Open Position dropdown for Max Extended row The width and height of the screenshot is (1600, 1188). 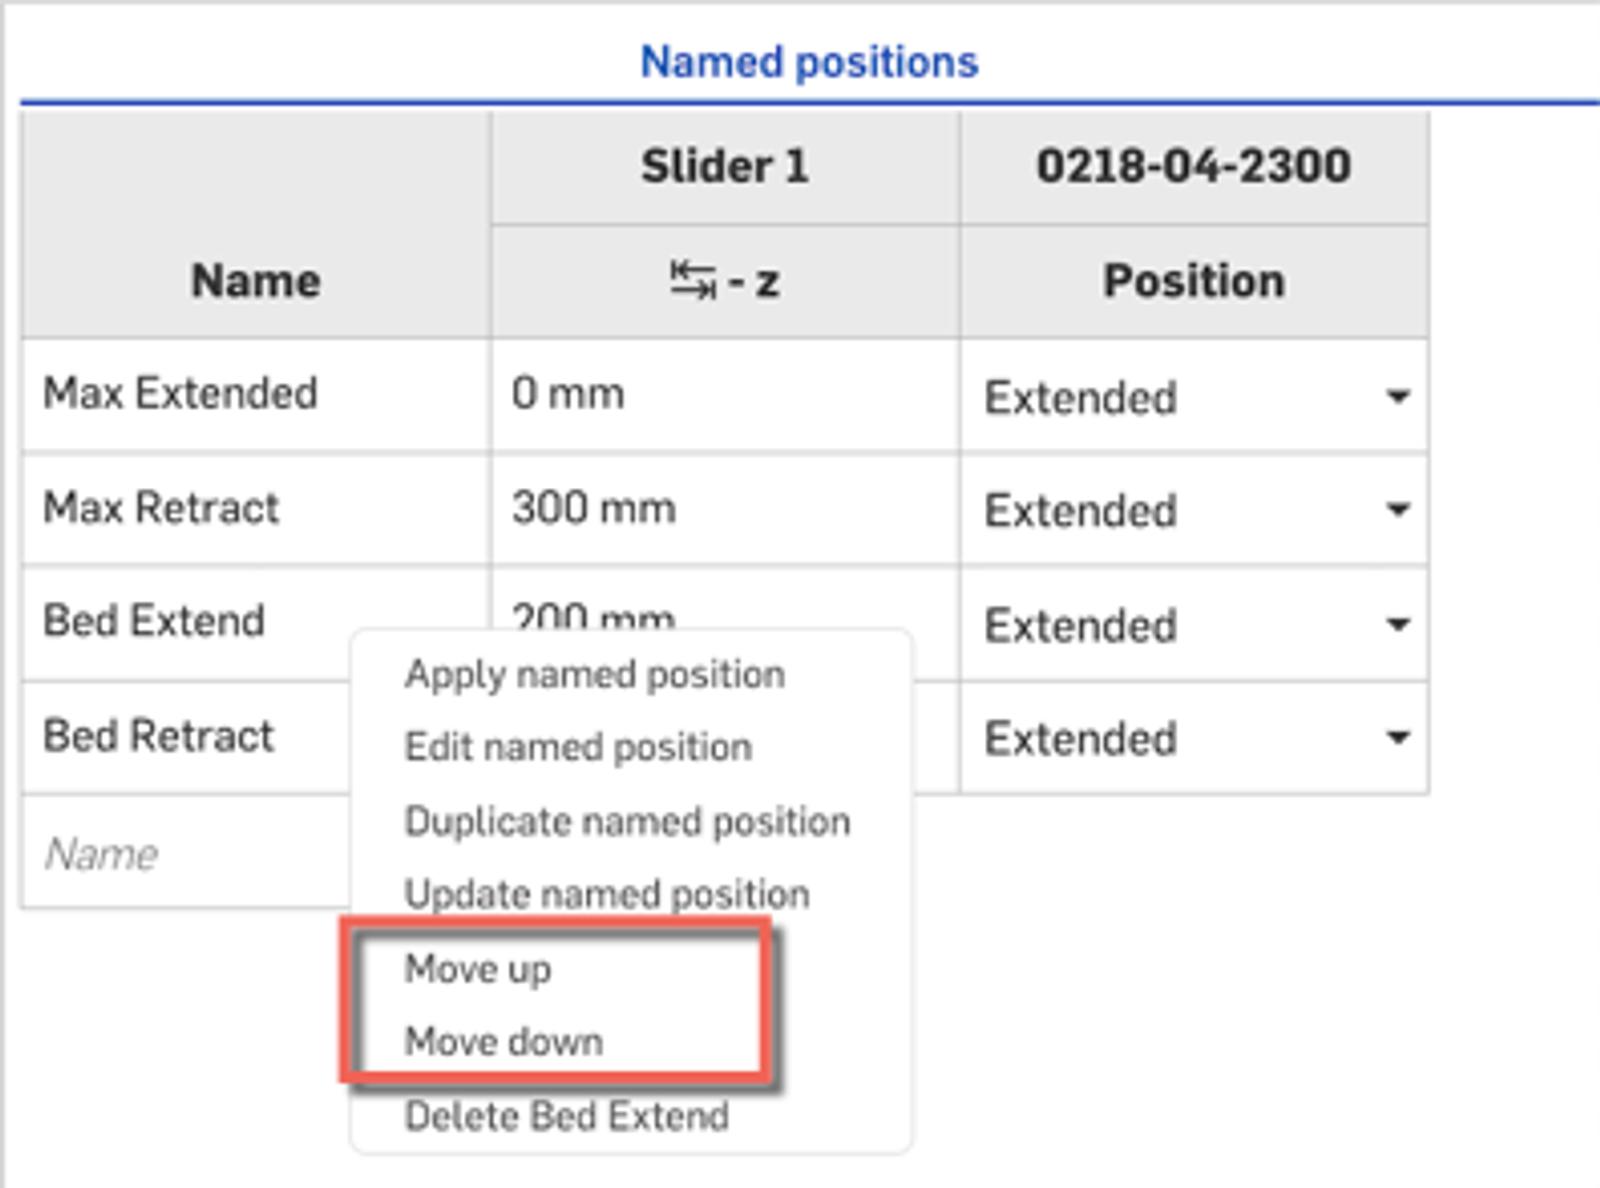coord(1397,397)
